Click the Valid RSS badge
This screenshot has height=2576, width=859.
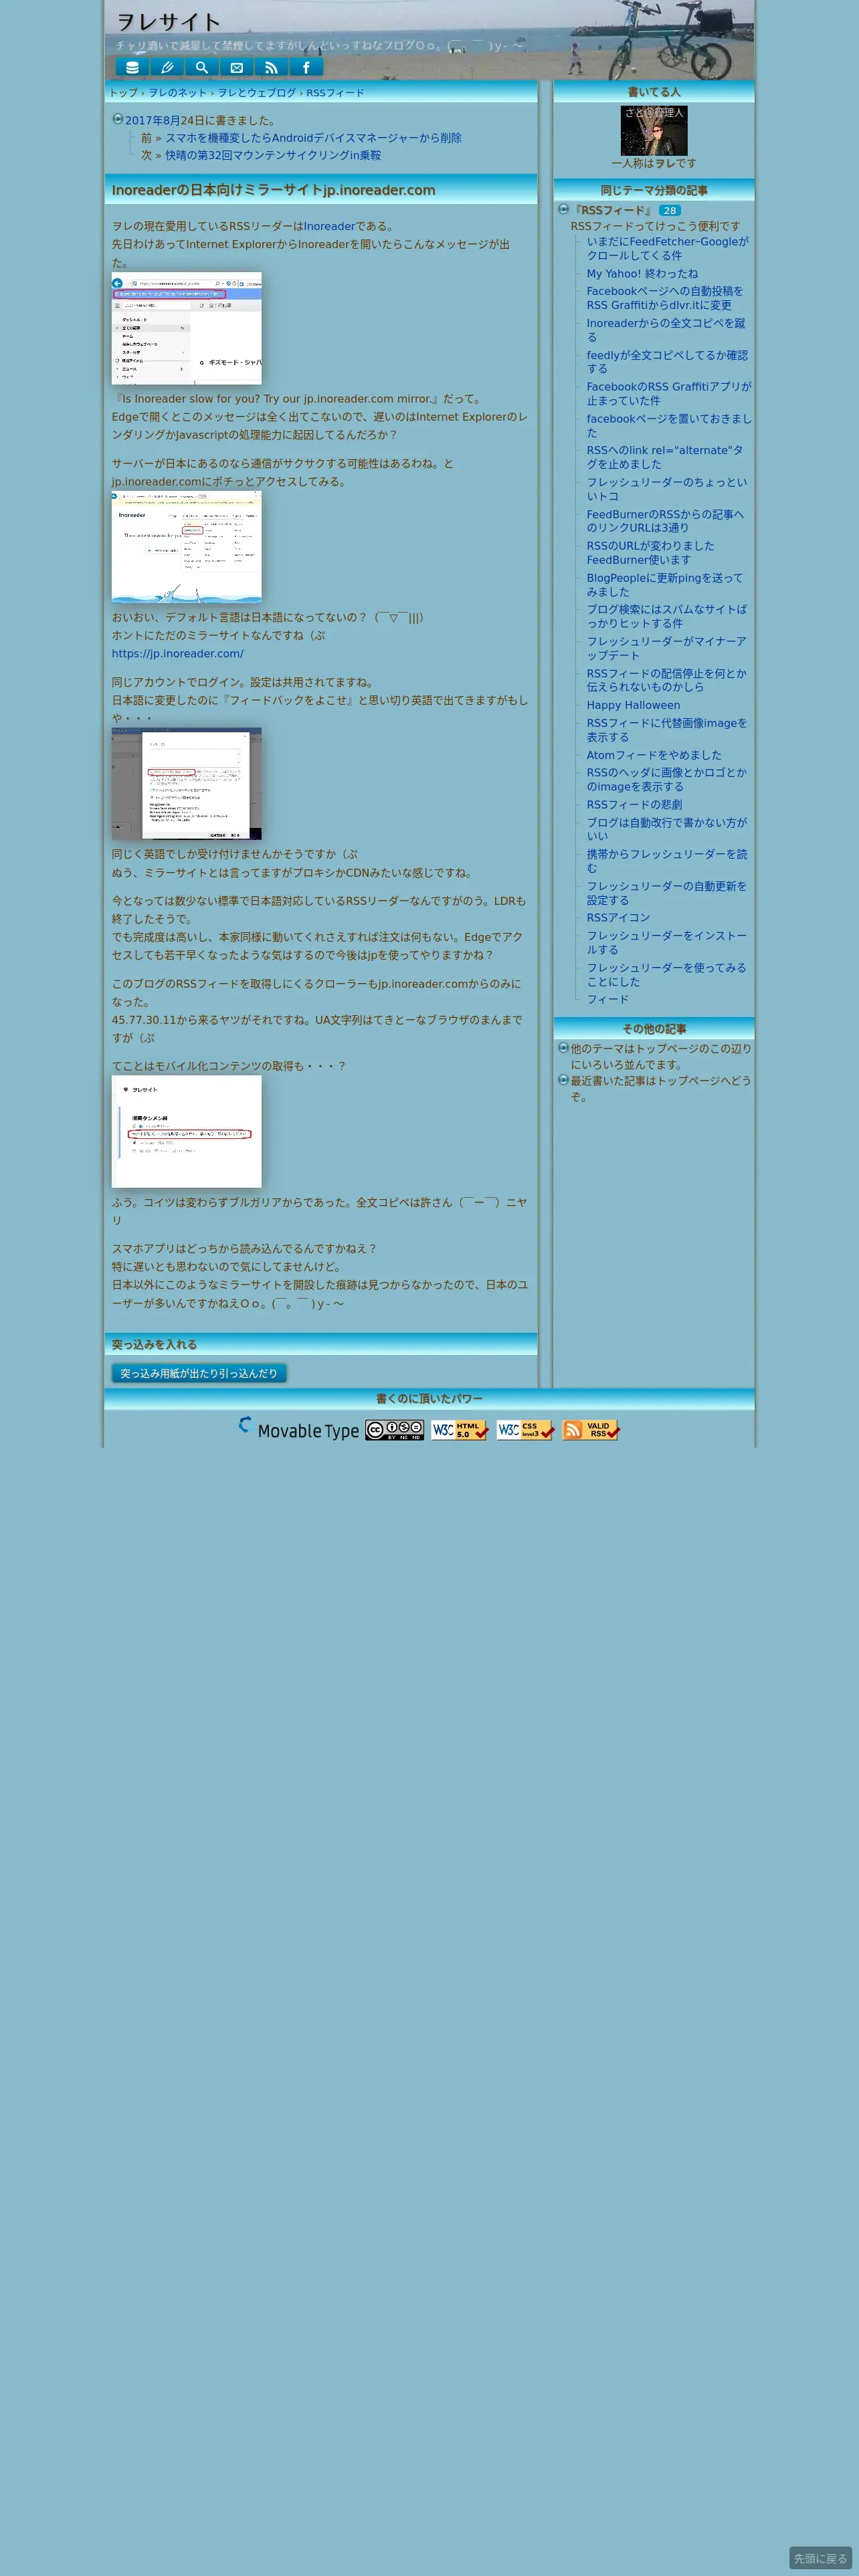(x=591, y=1430)
